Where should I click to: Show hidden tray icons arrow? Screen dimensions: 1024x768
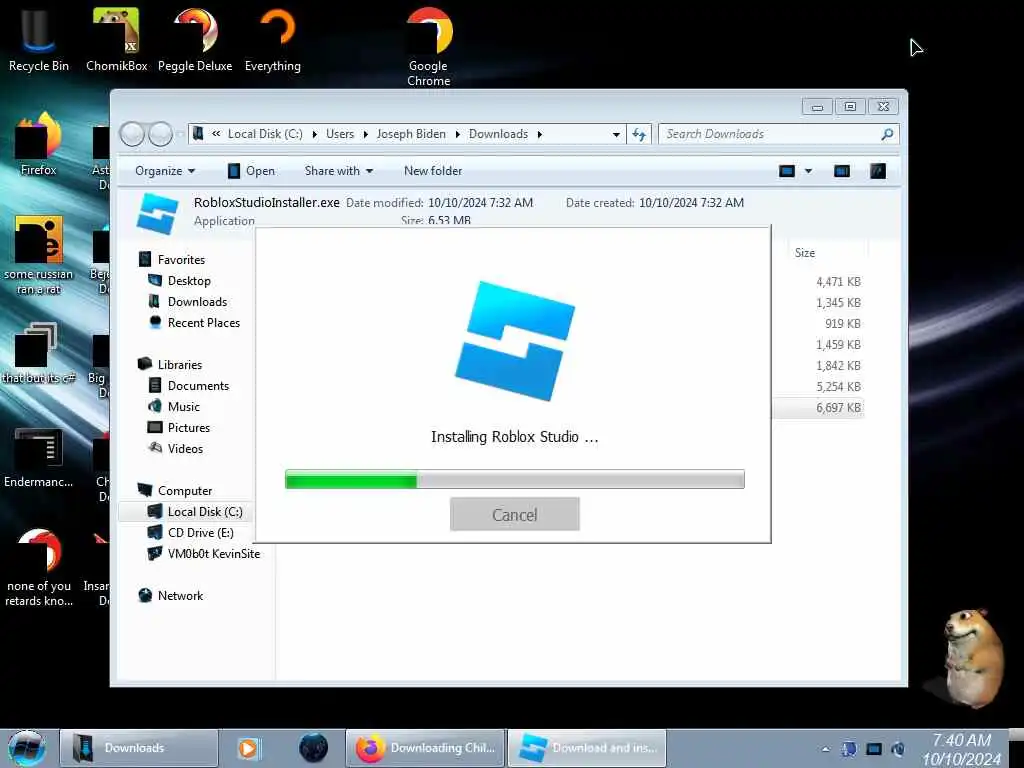[x=825, y=749]
